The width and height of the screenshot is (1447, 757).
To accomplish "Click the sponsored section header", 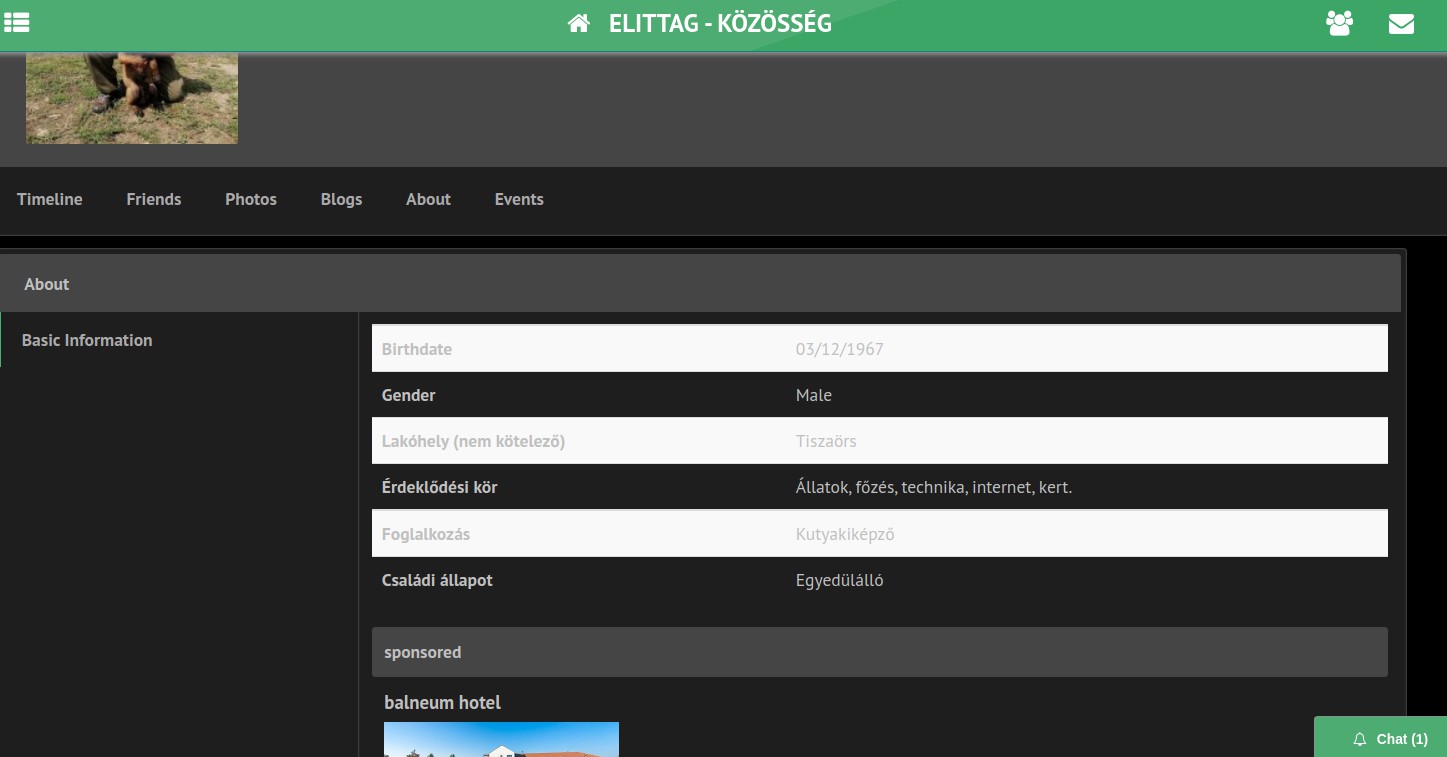I will (x=879, y=652).
